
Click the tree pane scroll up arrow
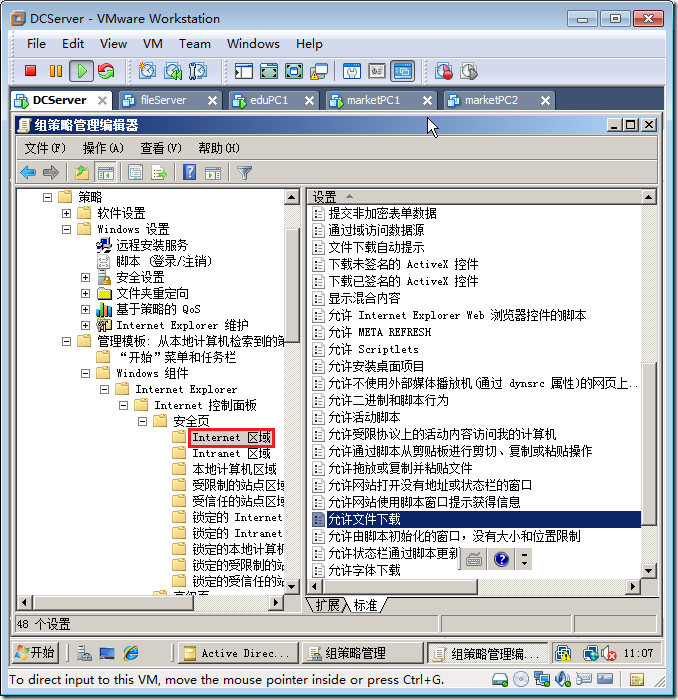click(x=291, y=197)
